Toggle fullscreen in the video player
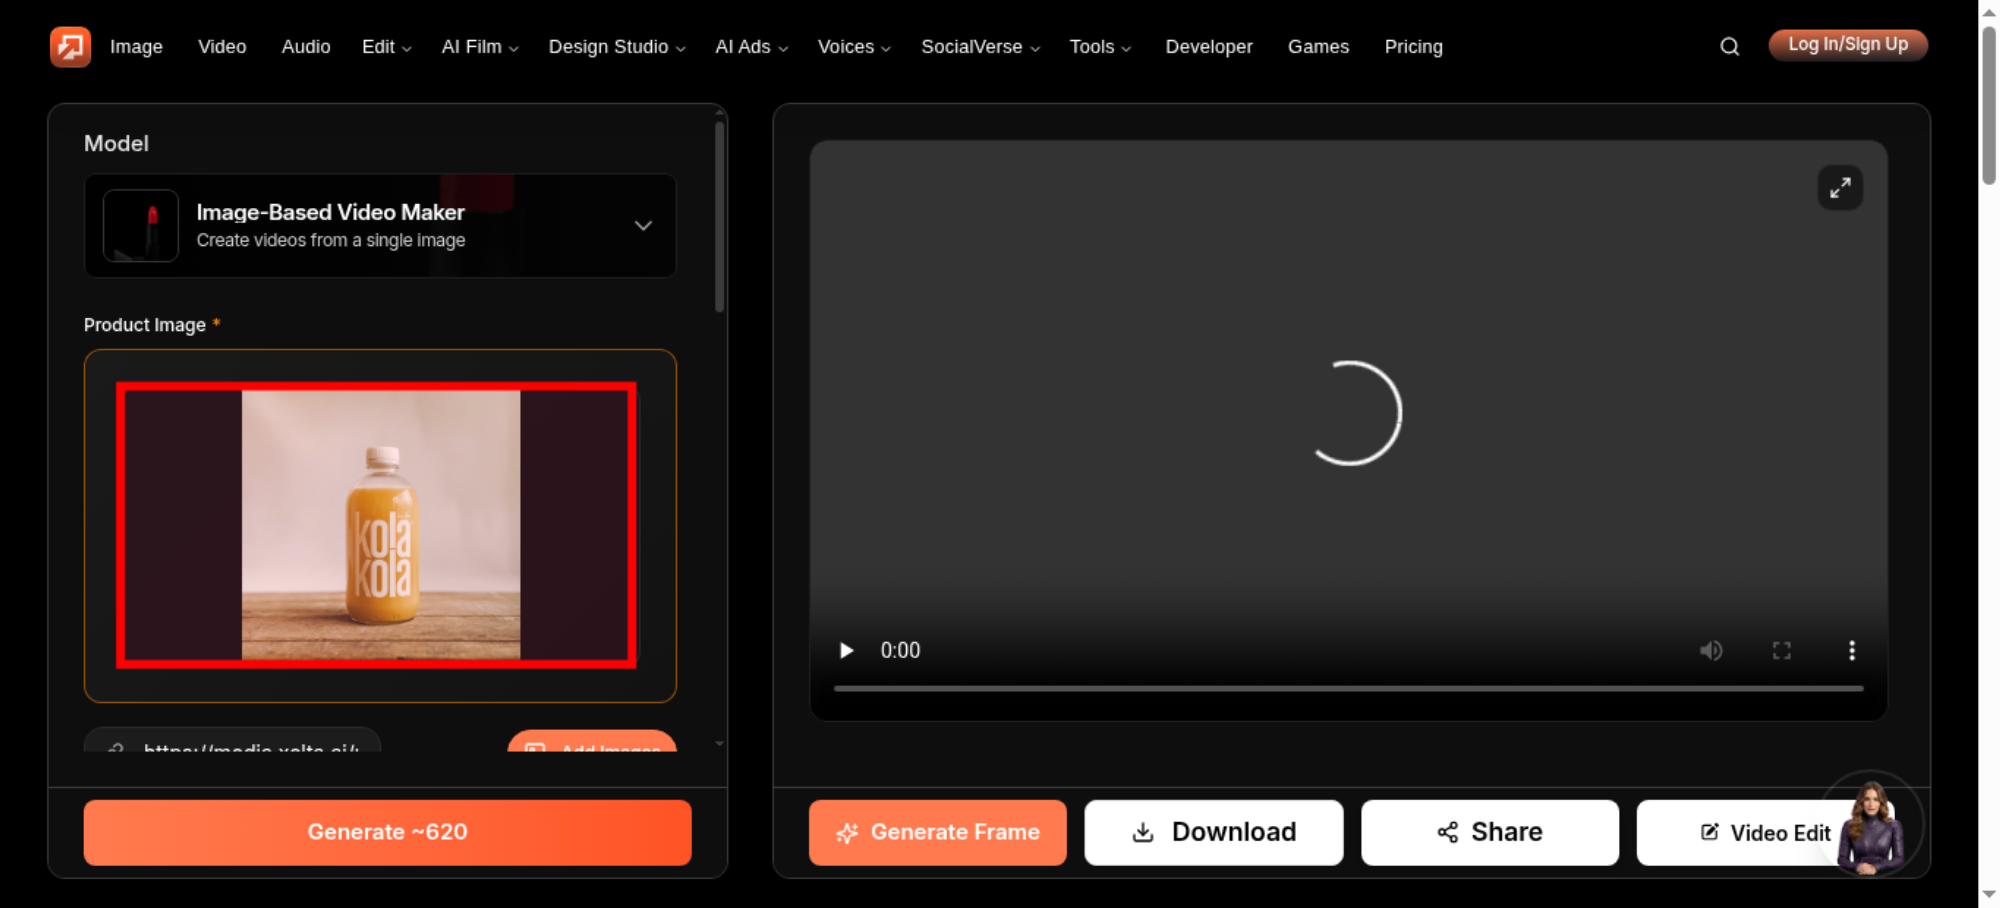The image size is (2000, 908). pyautogui.click(x=1782, y=650)
